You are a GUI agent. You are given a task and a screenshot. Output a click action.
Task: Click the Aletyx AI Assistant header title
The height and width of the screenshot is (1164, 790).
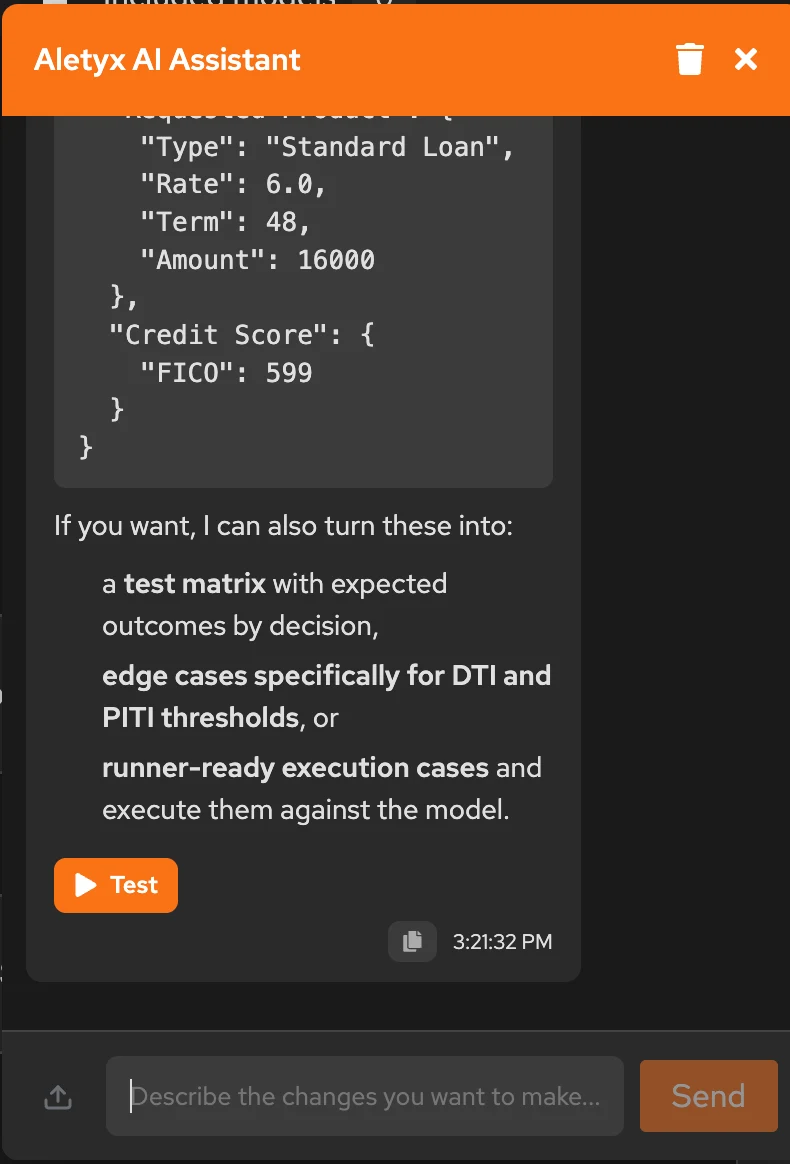coord(167,59)
